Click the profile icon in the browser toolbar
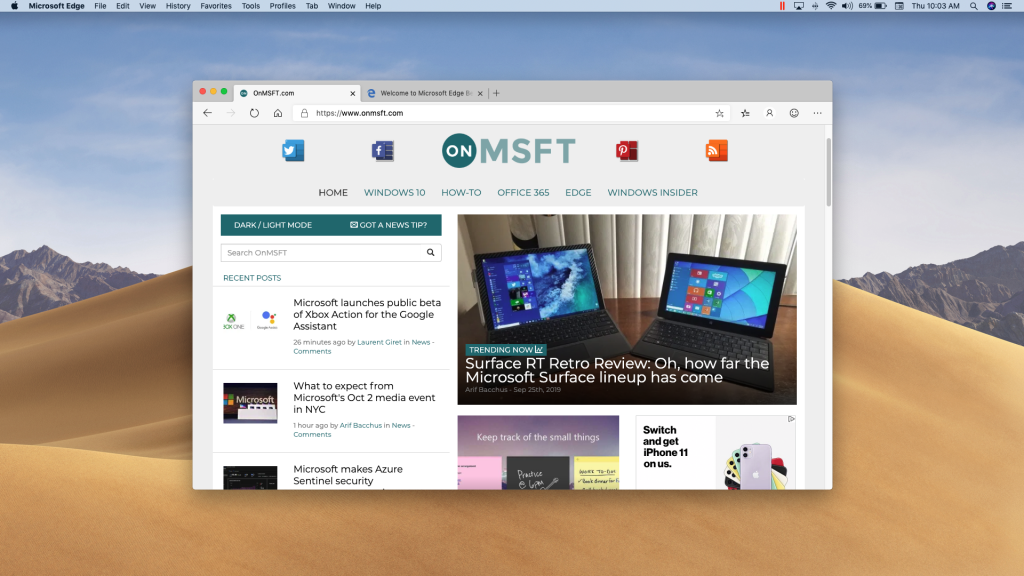Screen dimensions: 1024x576 click(x=769, y=113)
